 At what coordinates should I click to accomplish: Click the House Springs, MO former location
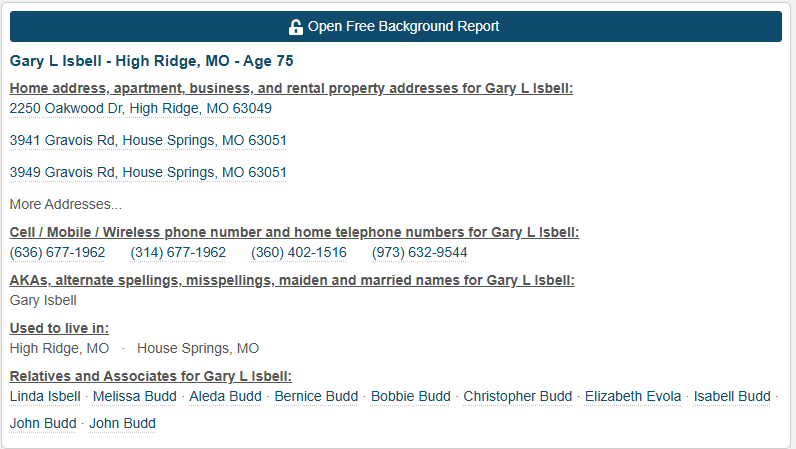(x=198, y=348)
